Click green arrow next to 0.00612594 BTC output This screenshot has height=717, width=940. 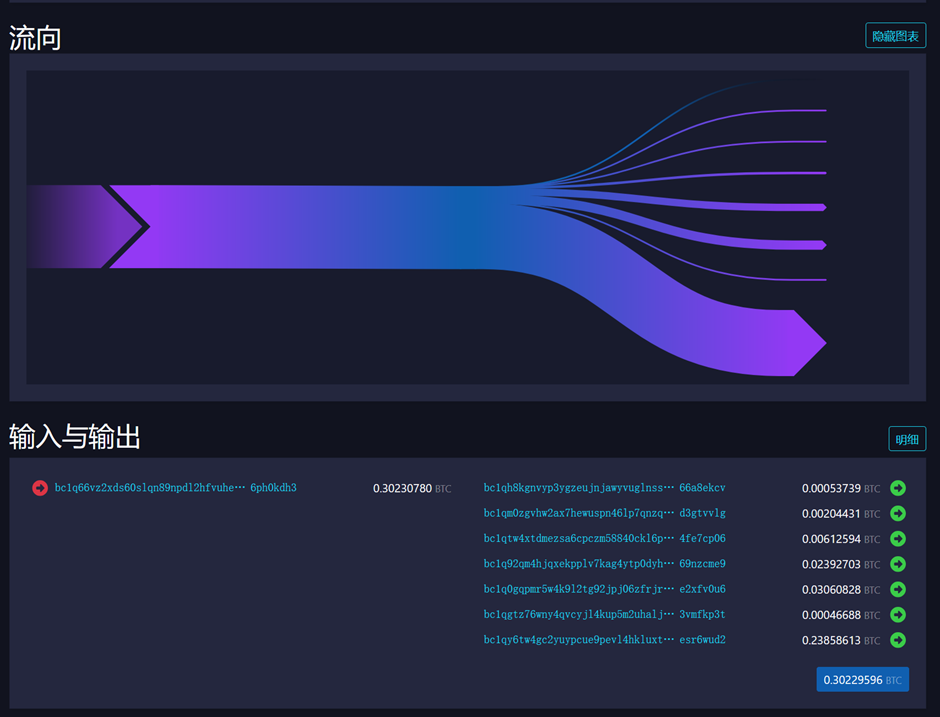pyautogui.click(x=897, y=539)
